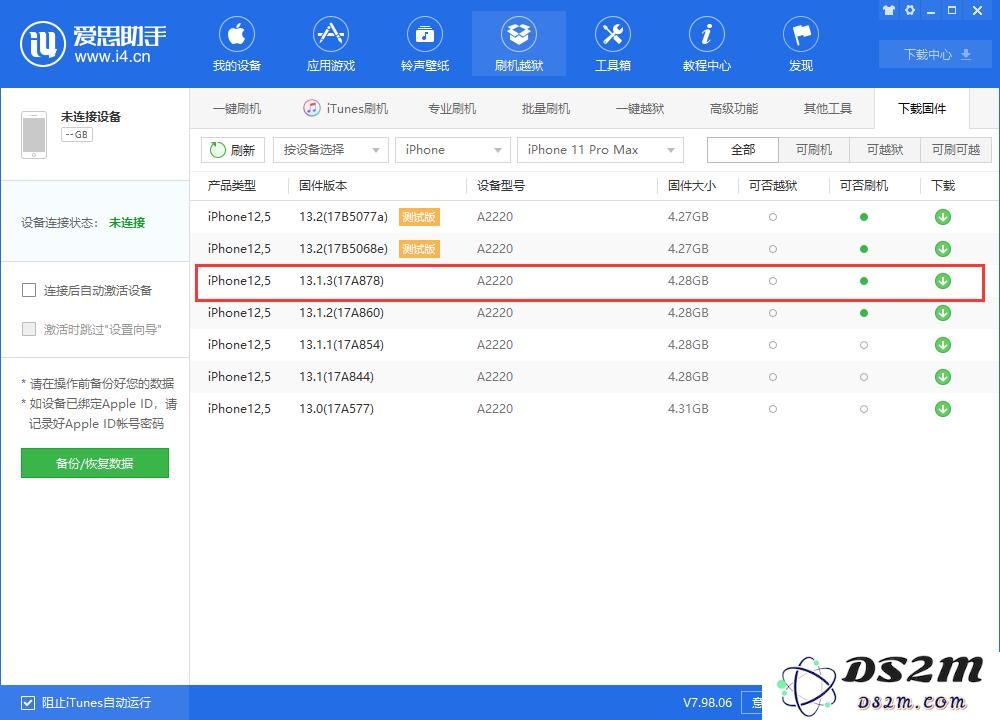
Task: Select 可刷机 filter
Action: (x=814, y=150)
